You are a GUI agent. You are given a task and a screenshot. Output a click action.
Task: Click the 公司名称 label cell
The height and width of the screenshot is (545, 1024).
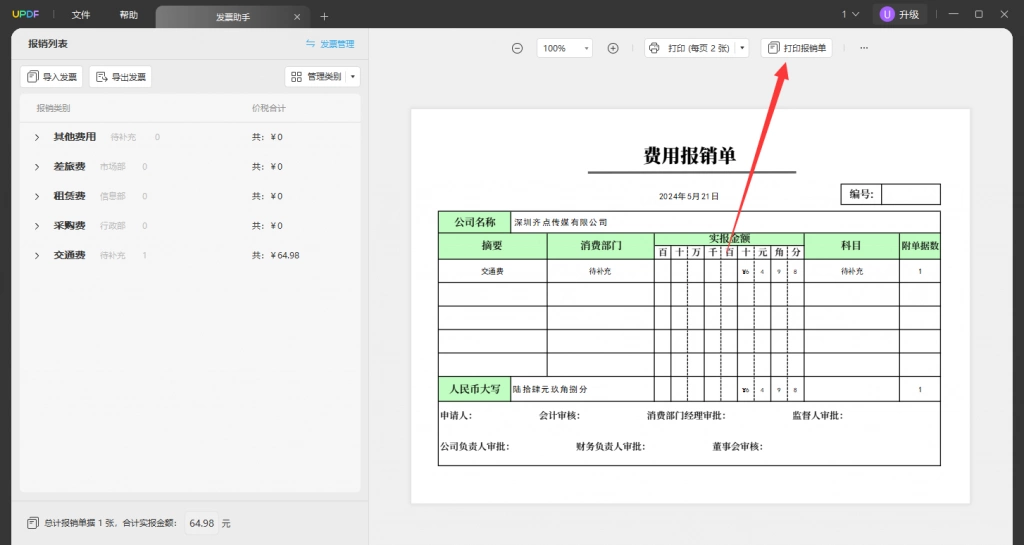(475, 223)
